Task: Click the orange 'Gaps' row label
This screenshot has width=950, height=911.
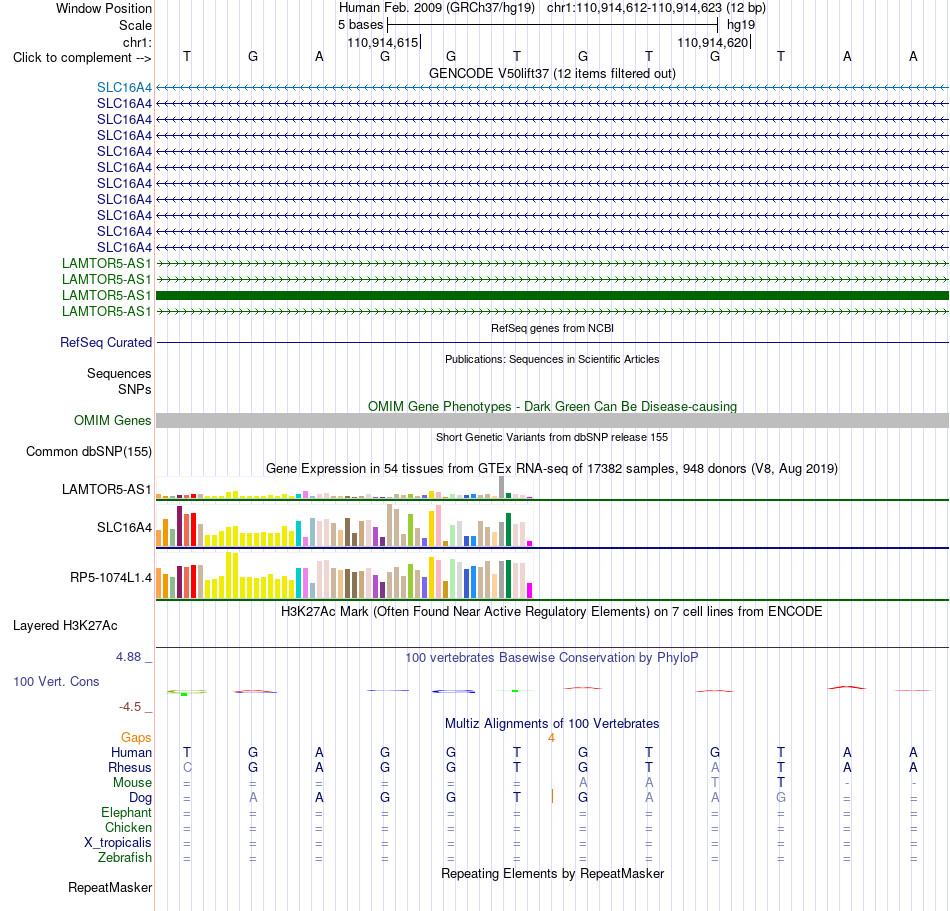Action: [136, 737]
